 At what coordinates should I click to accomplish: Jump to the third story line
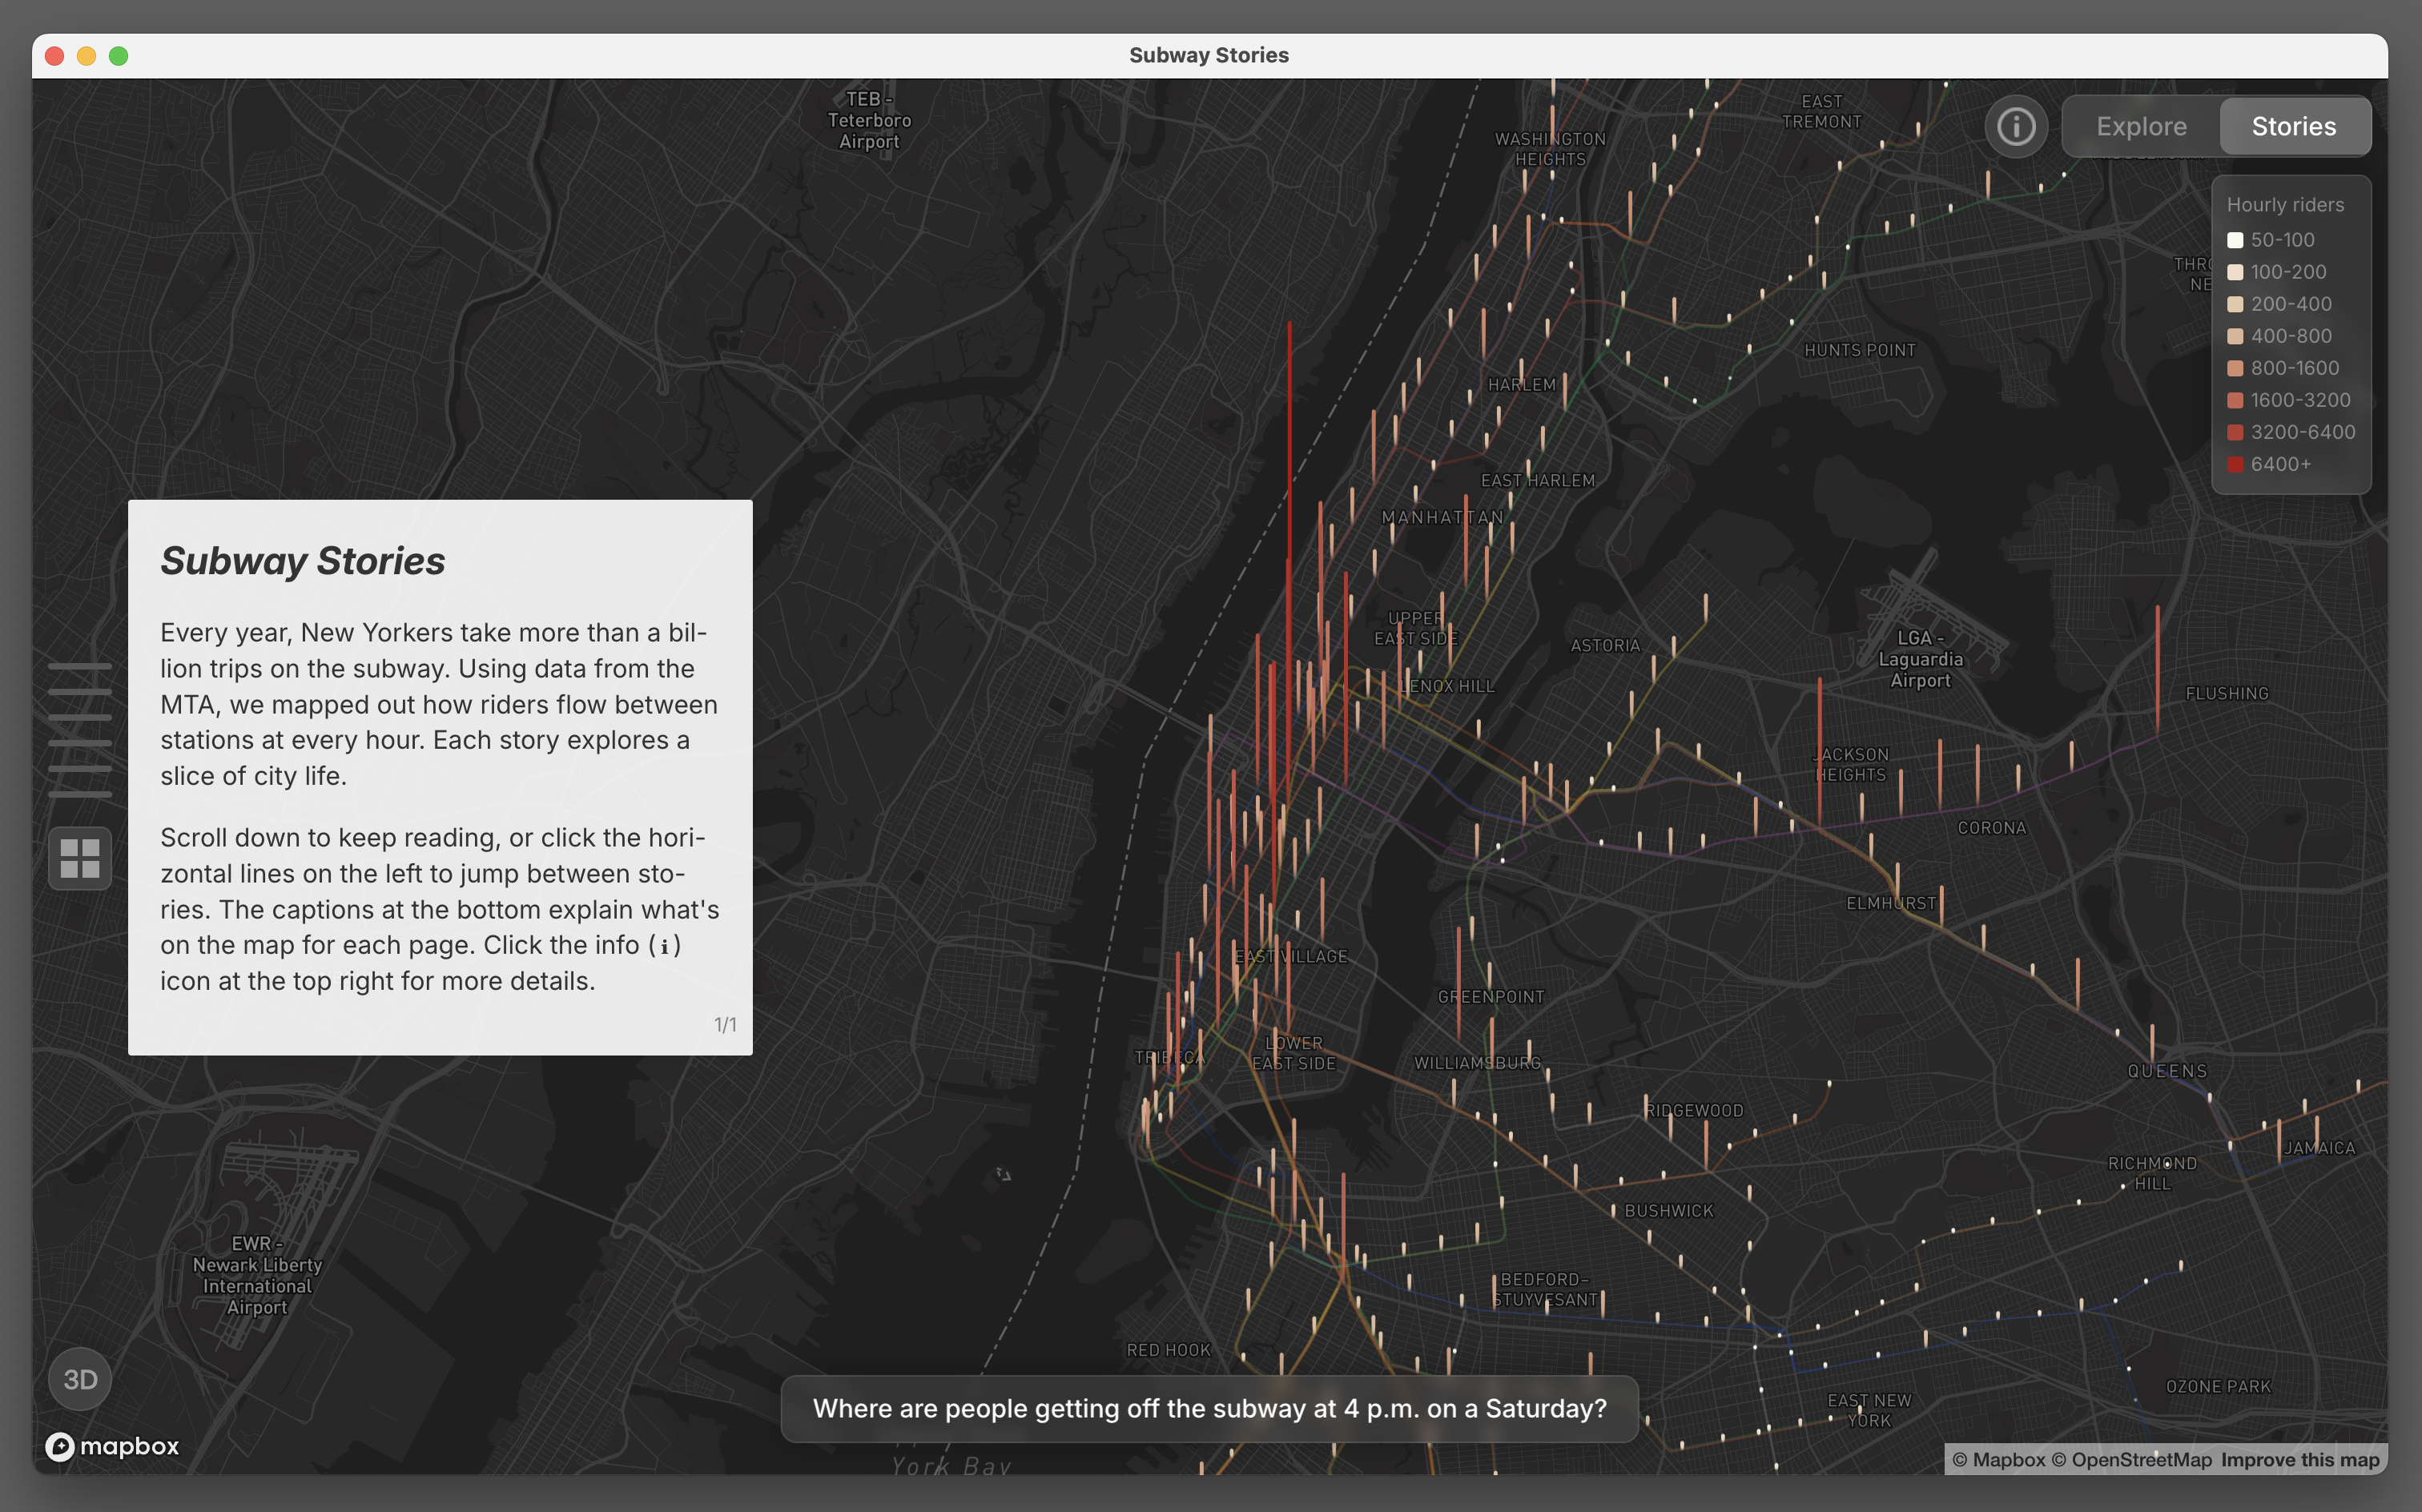click(x=80, y=717)
